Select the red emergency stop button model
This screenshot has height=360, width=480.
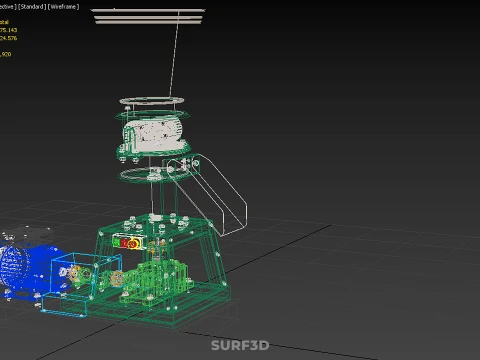point(133,244)
